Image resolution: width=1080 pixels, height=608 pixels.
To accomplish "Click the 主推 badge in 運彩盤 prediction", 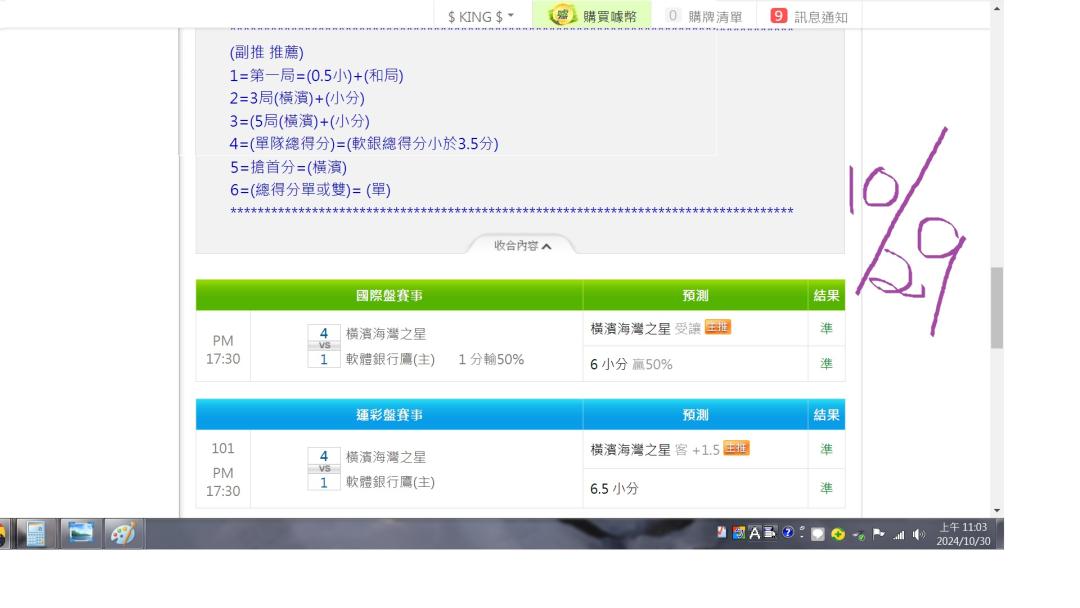I will click(736, 448).
